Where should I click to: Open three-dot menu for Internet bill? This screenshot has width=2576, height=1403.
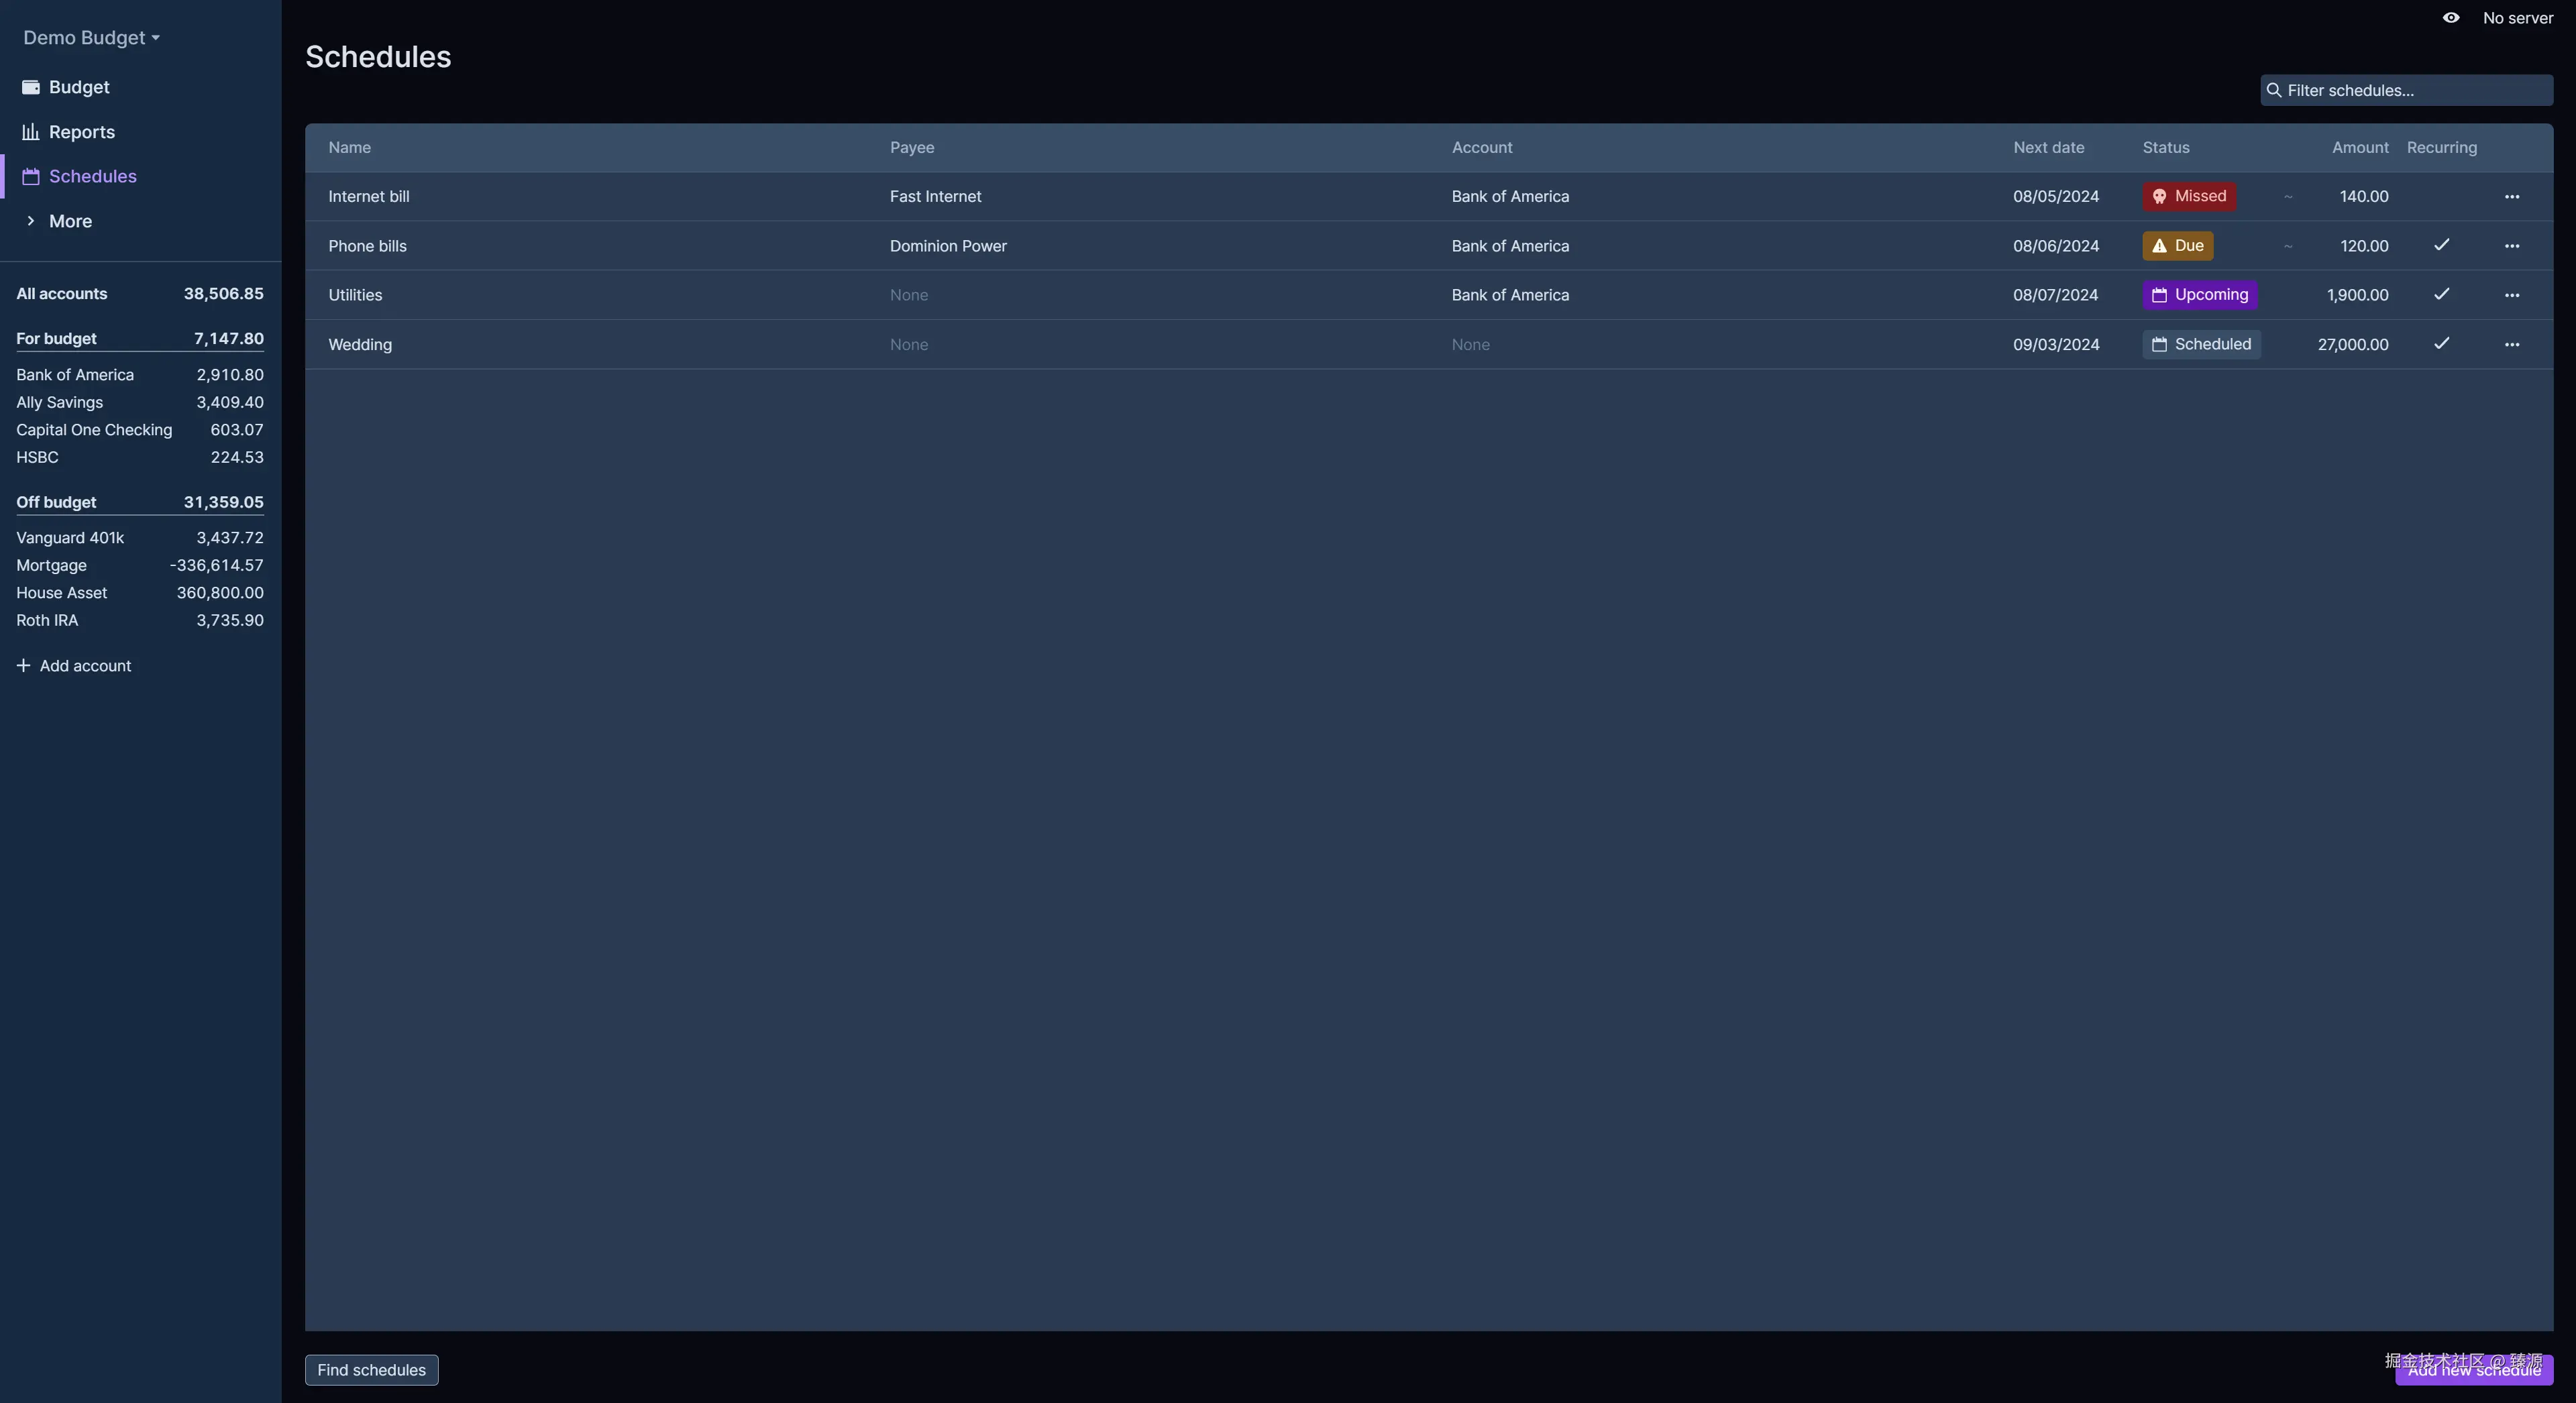point(2511,197)
